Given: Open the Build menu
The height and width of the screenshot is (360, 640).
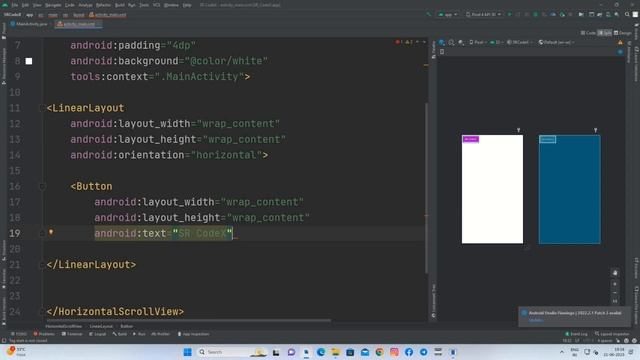Looking at the screenshot, I should pyautogui.click(x=120, y=5).
